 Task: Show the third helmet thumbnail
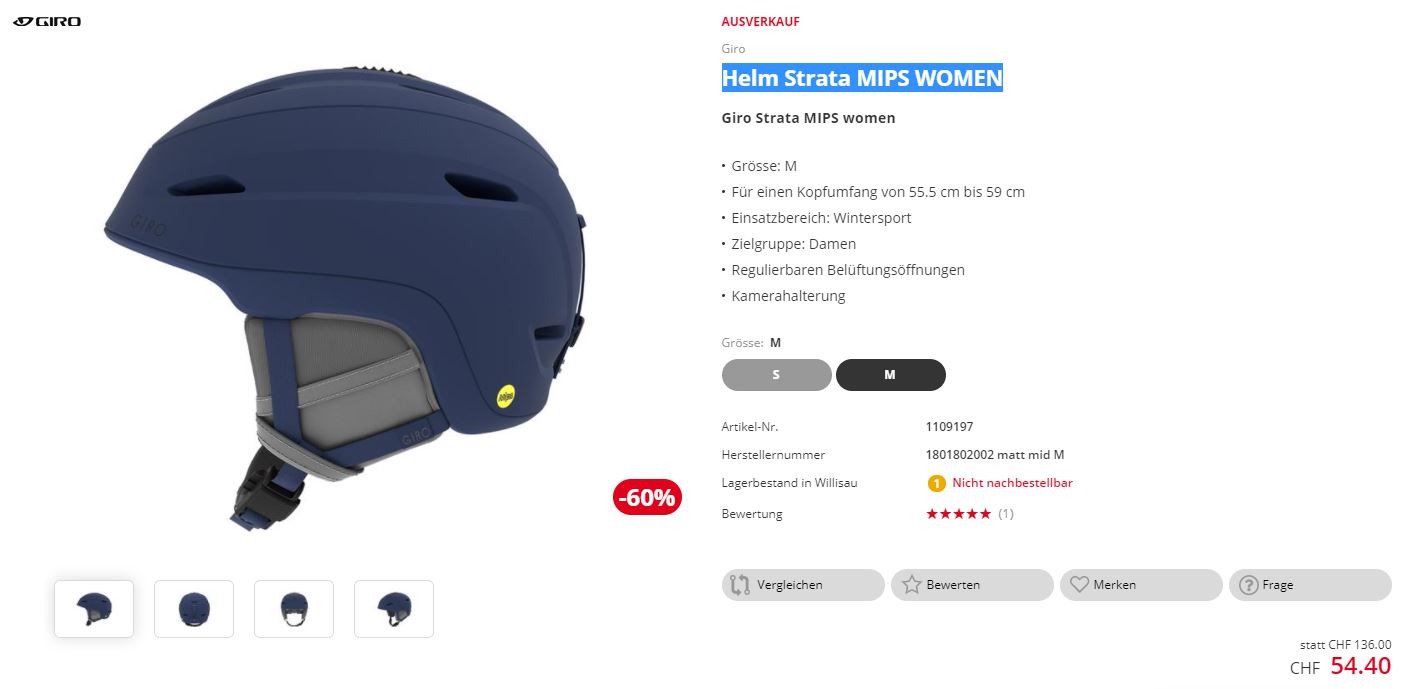tap(294, 609)
